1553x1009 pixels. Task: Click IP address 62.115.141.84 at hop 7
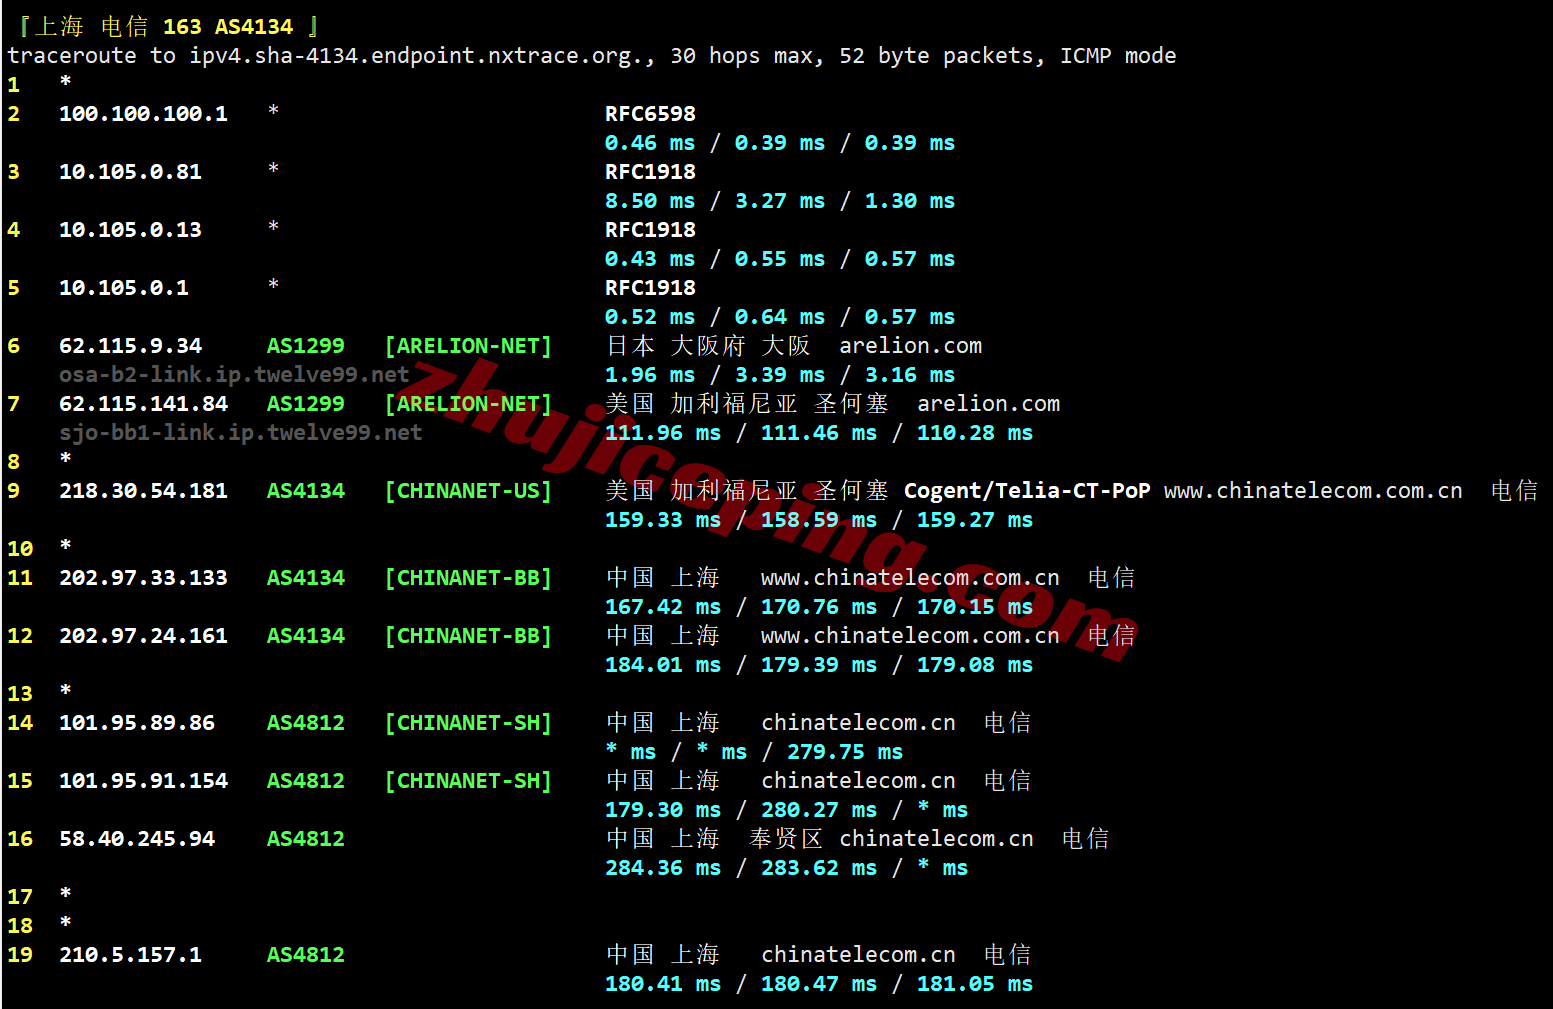point(143,404)
